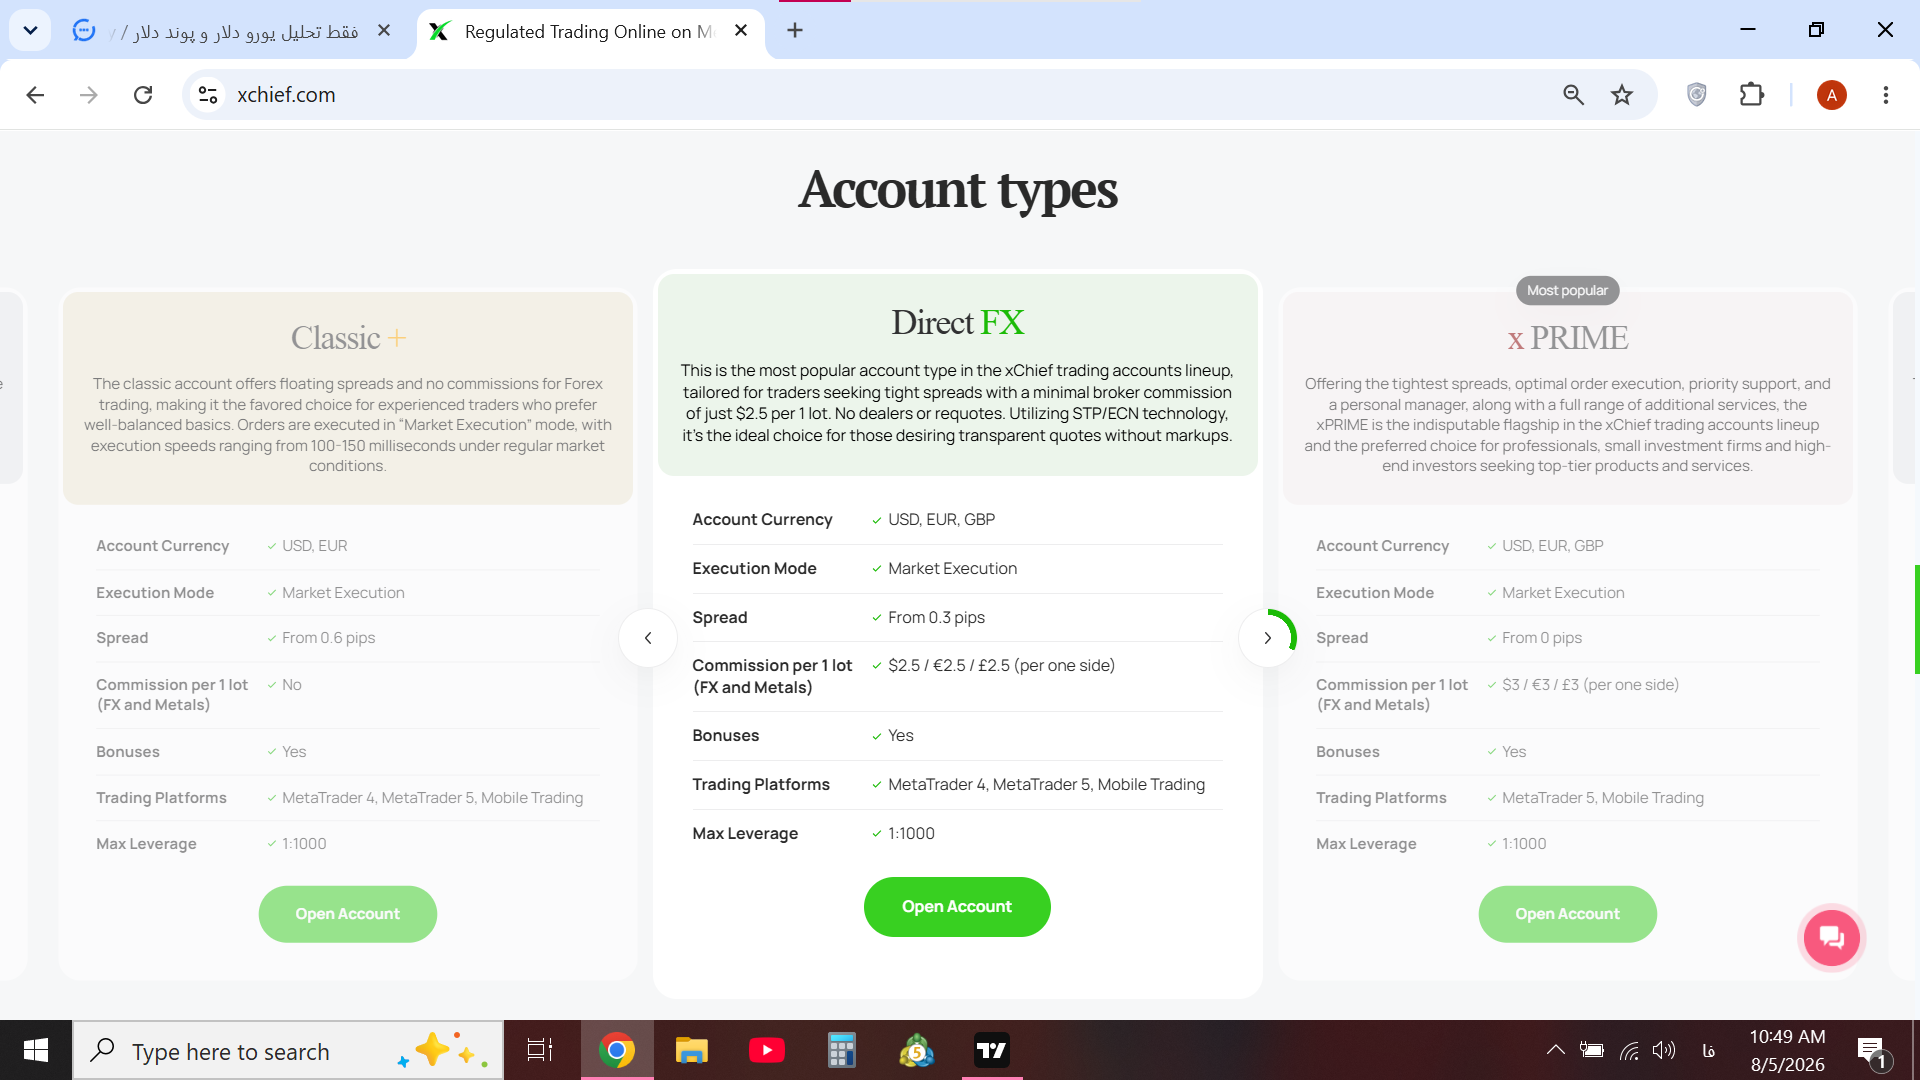Click Classic+ 'USD, EUR' currency value

[314, 546]
